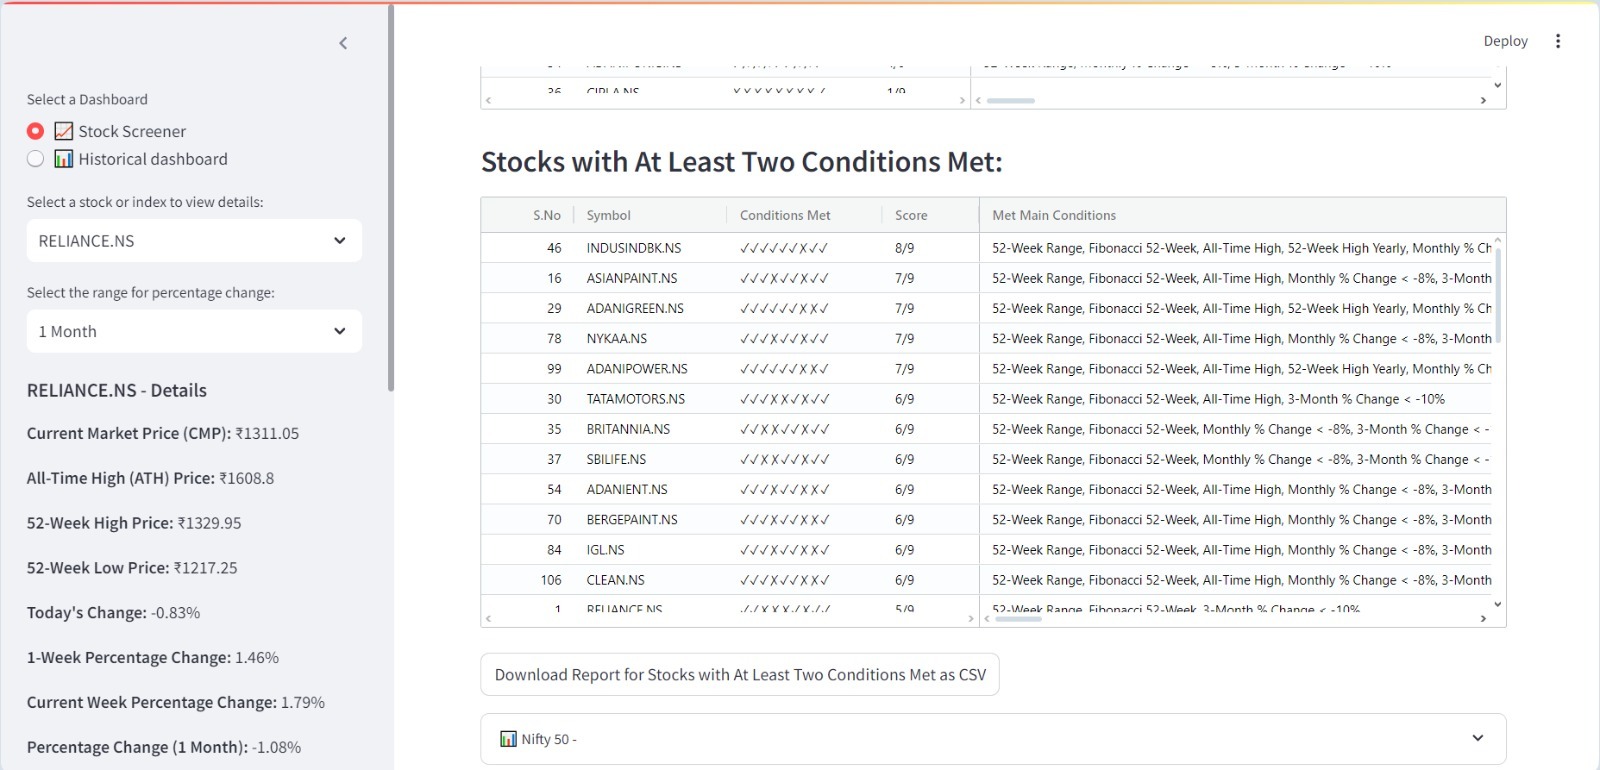Click the Stock Screener chart icon
This screenshot has width=1600, height=770.
(x=64, y=131)
